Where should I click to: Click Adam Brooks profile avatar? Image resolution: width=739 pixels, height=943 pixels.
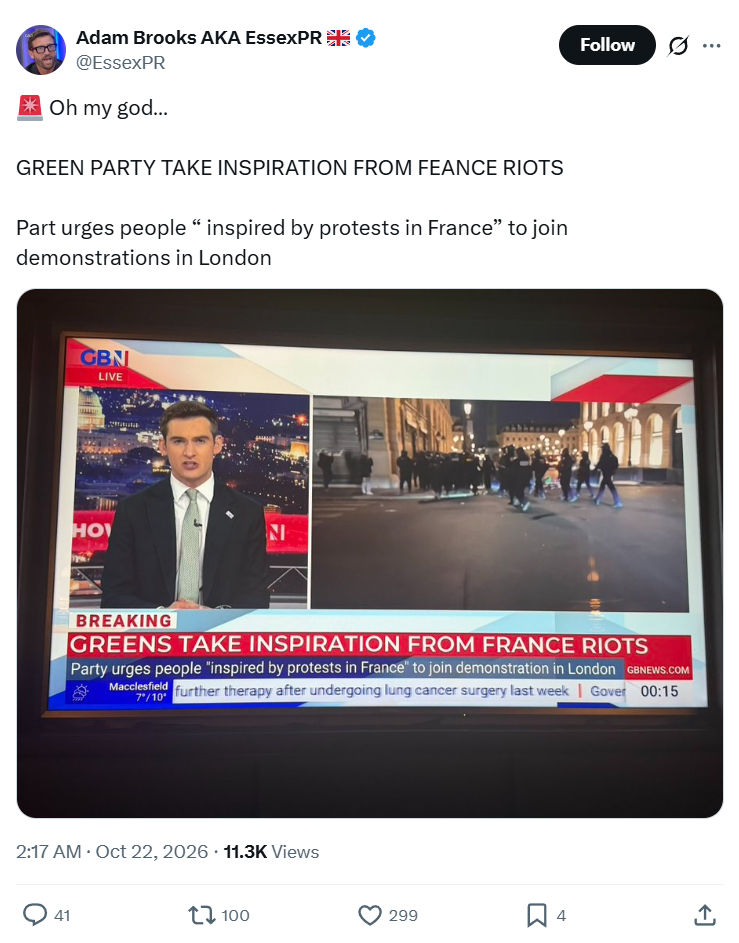click(x=41, y=50)
